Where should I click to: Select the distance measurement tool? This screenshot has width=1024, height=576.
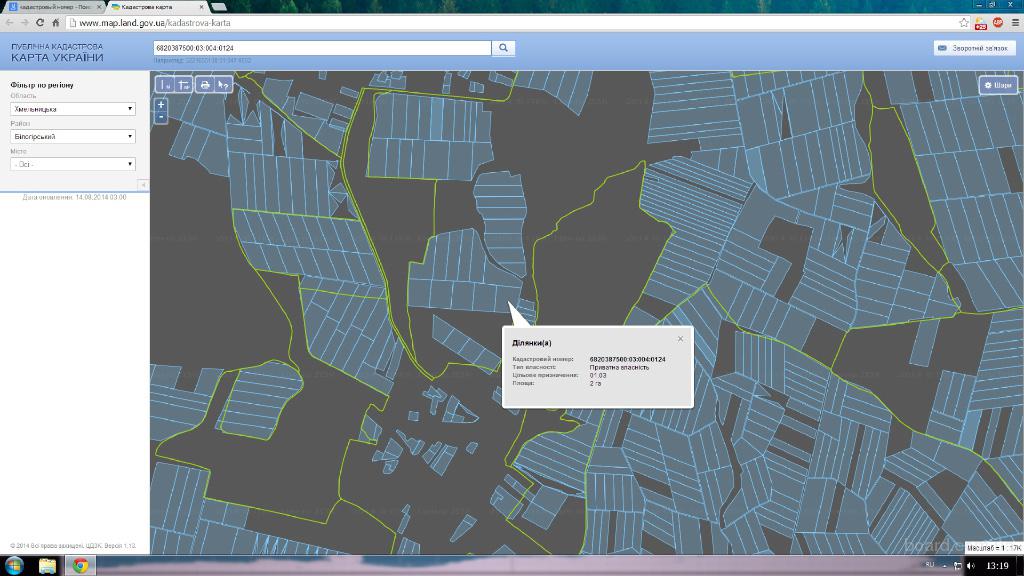[166, 85]
